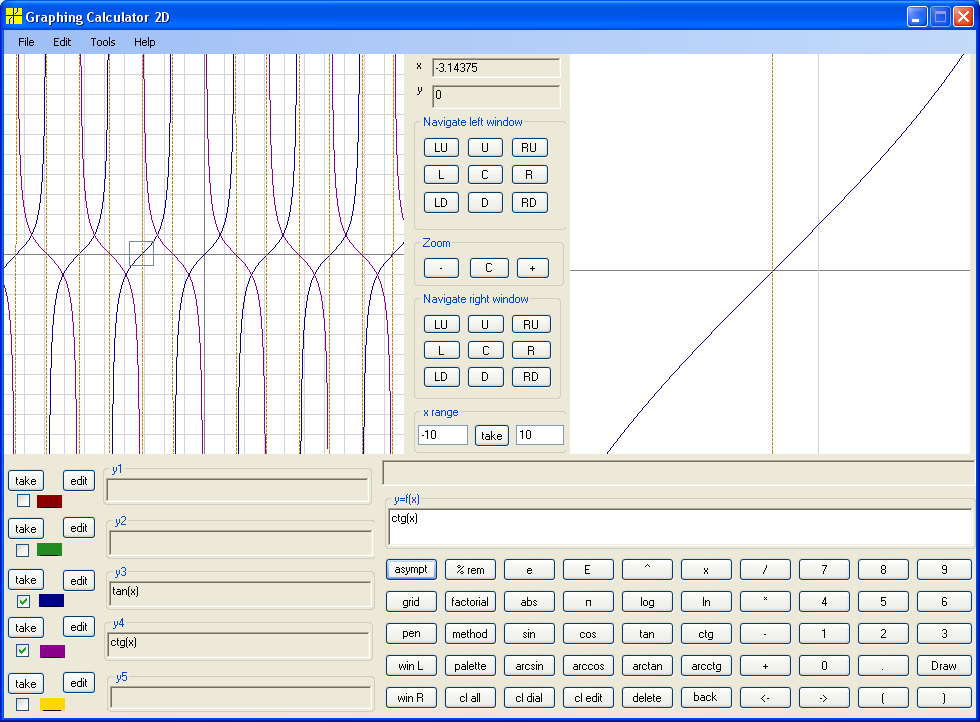Move left window up with U
980x722 pixels.
485,148
